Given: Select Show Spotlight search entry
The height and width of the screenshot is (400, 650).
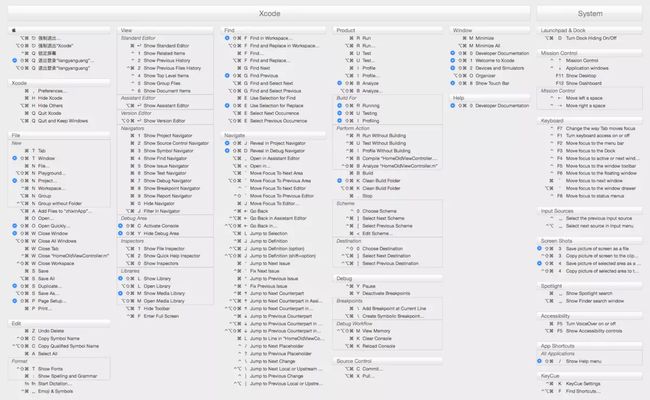Looking at the screenshot, I should tap(589, 293).
